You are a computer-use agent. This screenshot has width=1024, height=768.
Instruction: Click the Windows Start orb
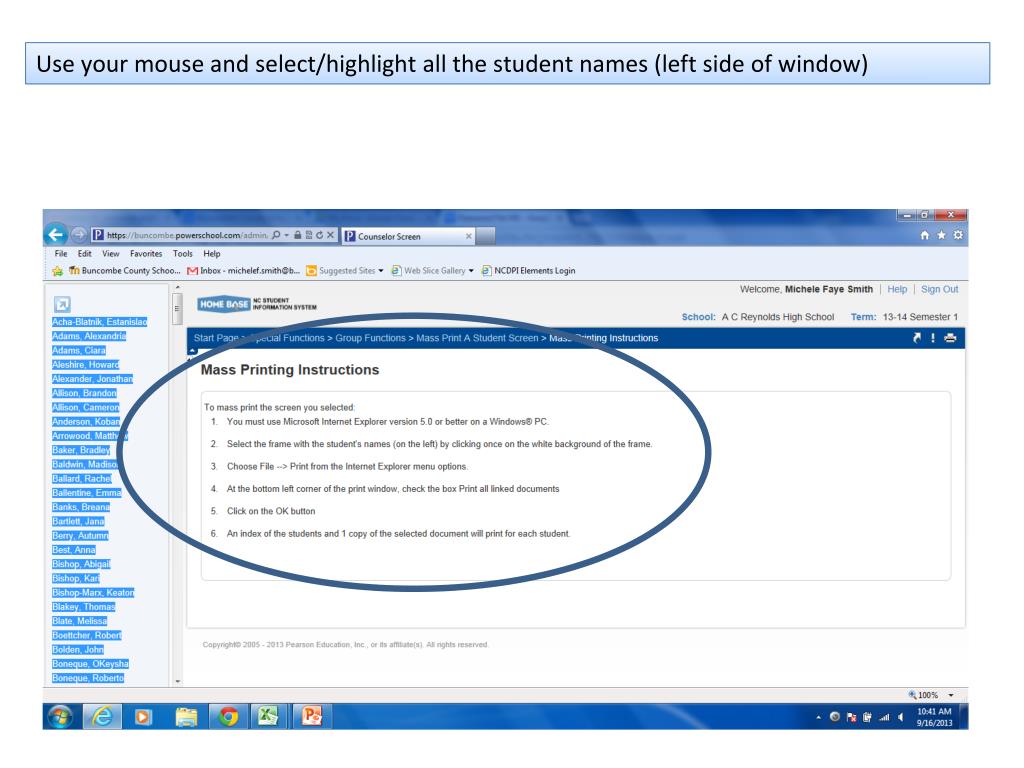point(60,716)
